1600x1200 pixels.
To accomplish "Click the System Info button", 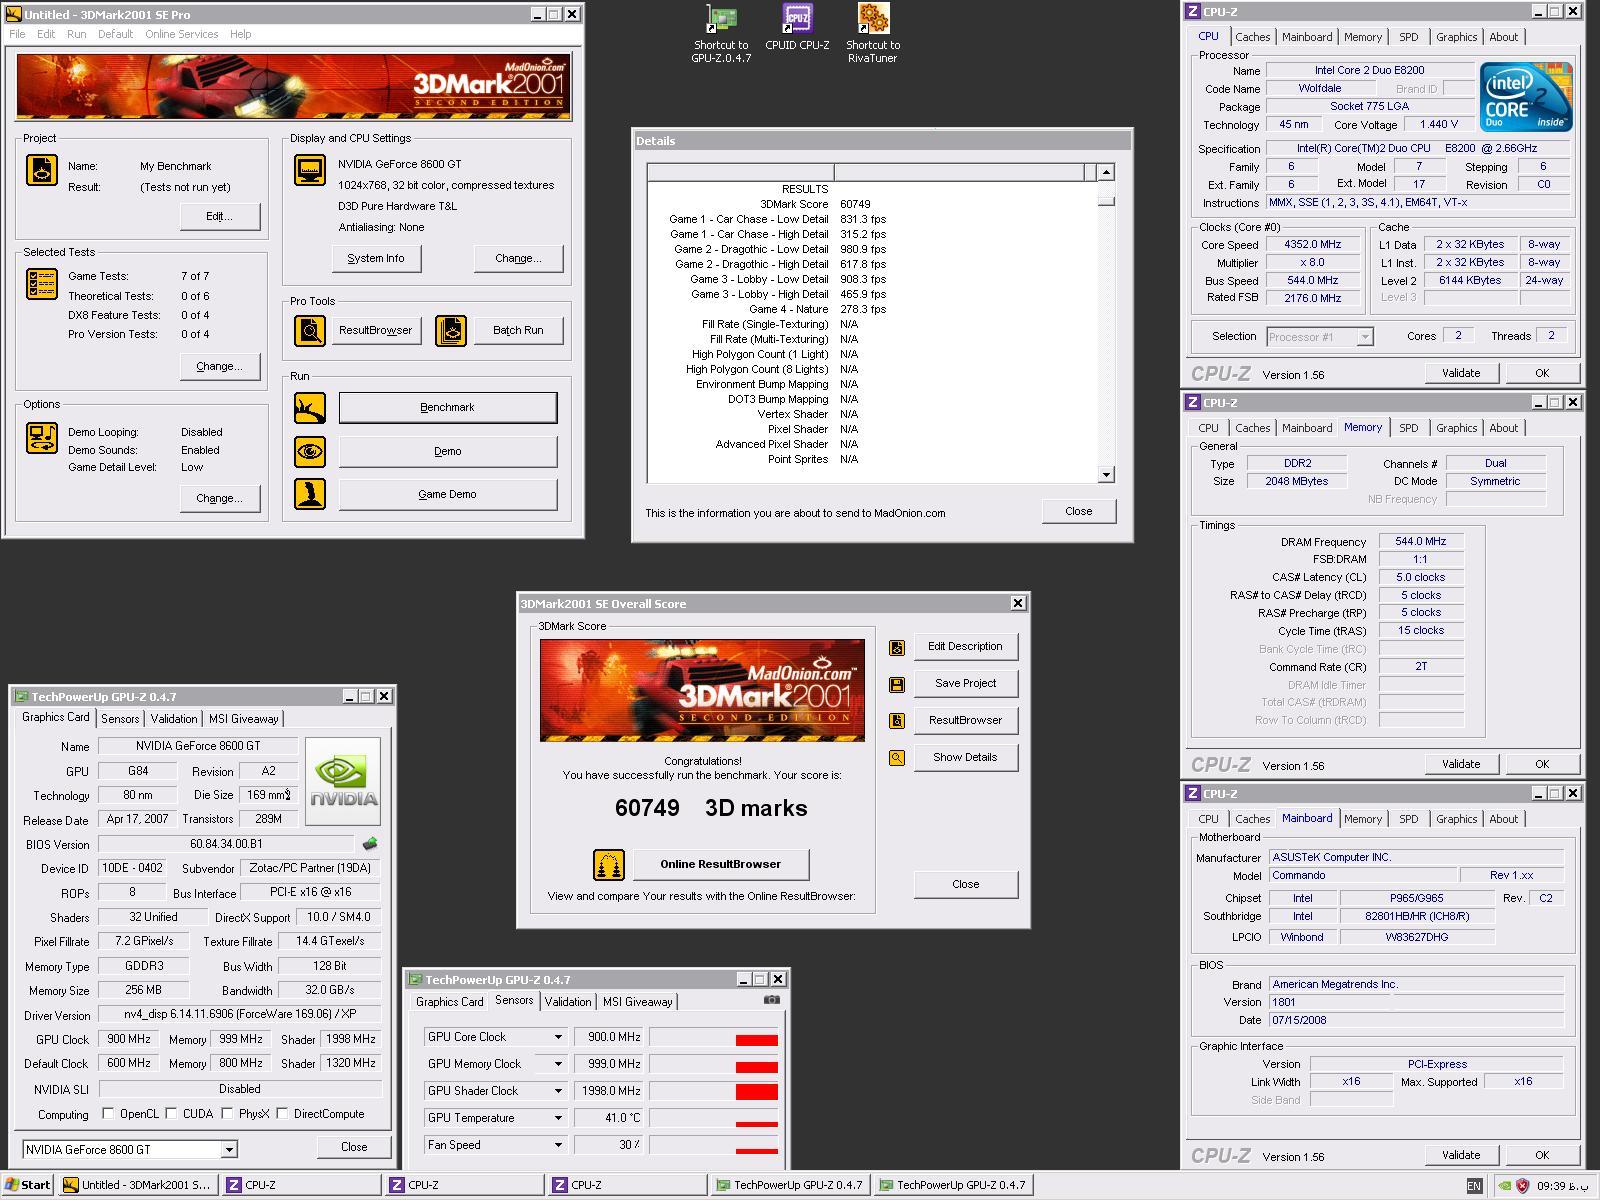I will [x=376, y=258].
